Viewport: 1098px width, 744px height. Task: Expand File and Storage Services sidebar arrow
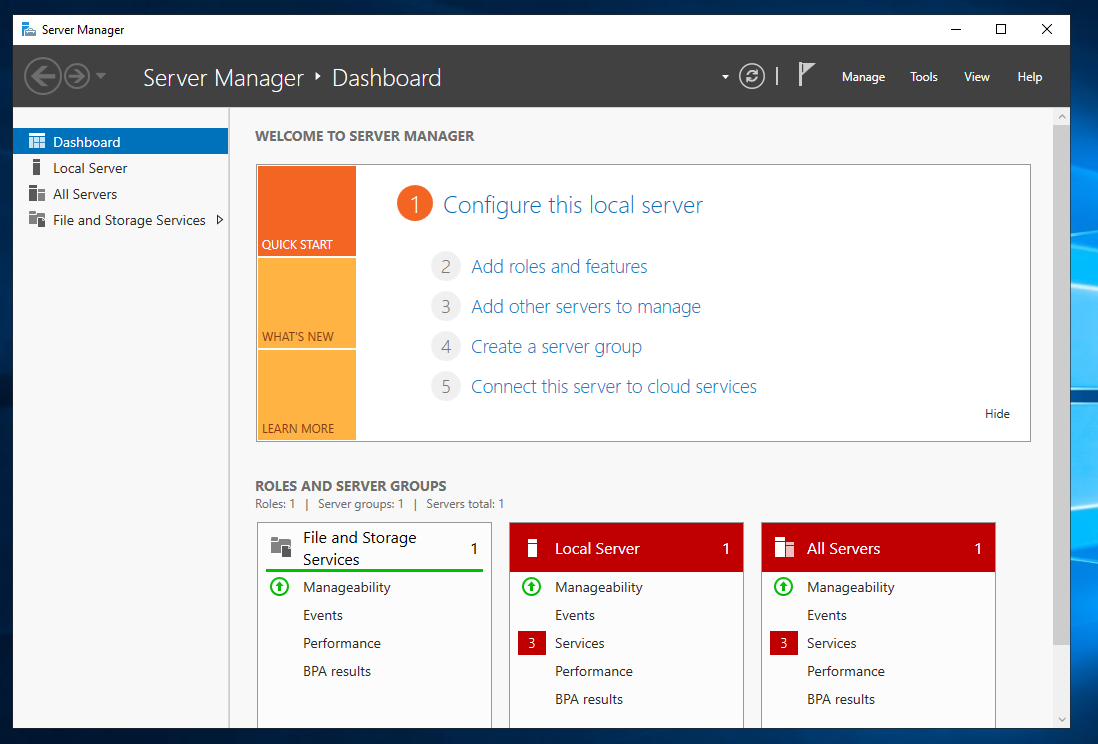tap(220, 220)
